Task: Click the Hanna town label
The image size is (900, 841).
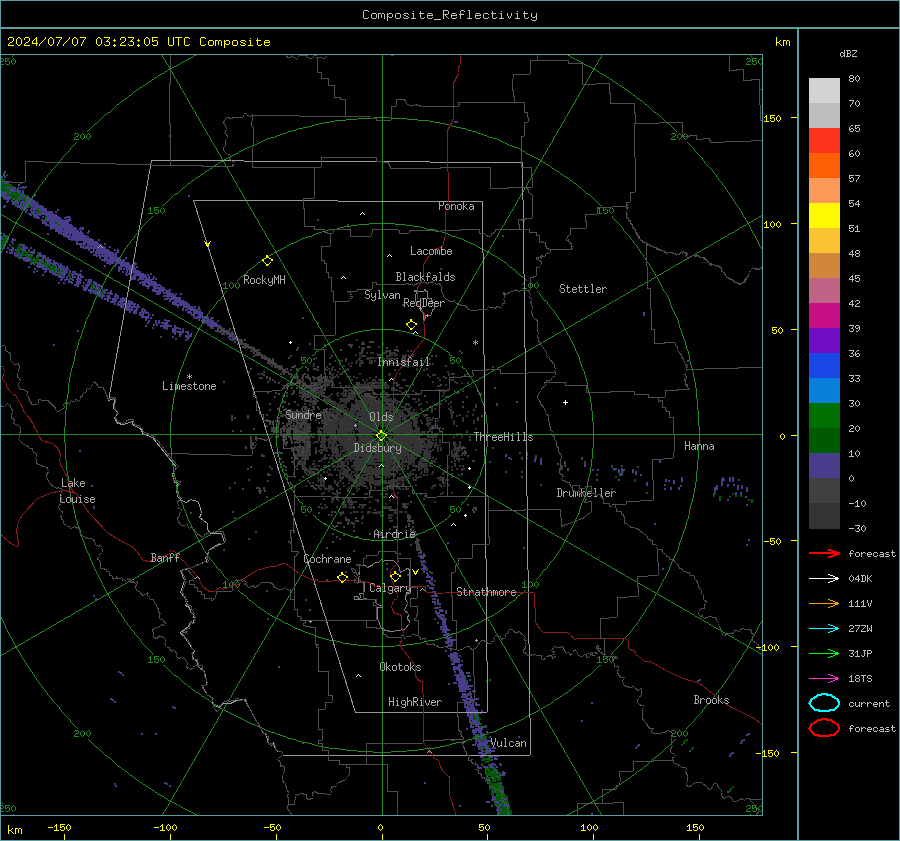Action: pos(699,446)
